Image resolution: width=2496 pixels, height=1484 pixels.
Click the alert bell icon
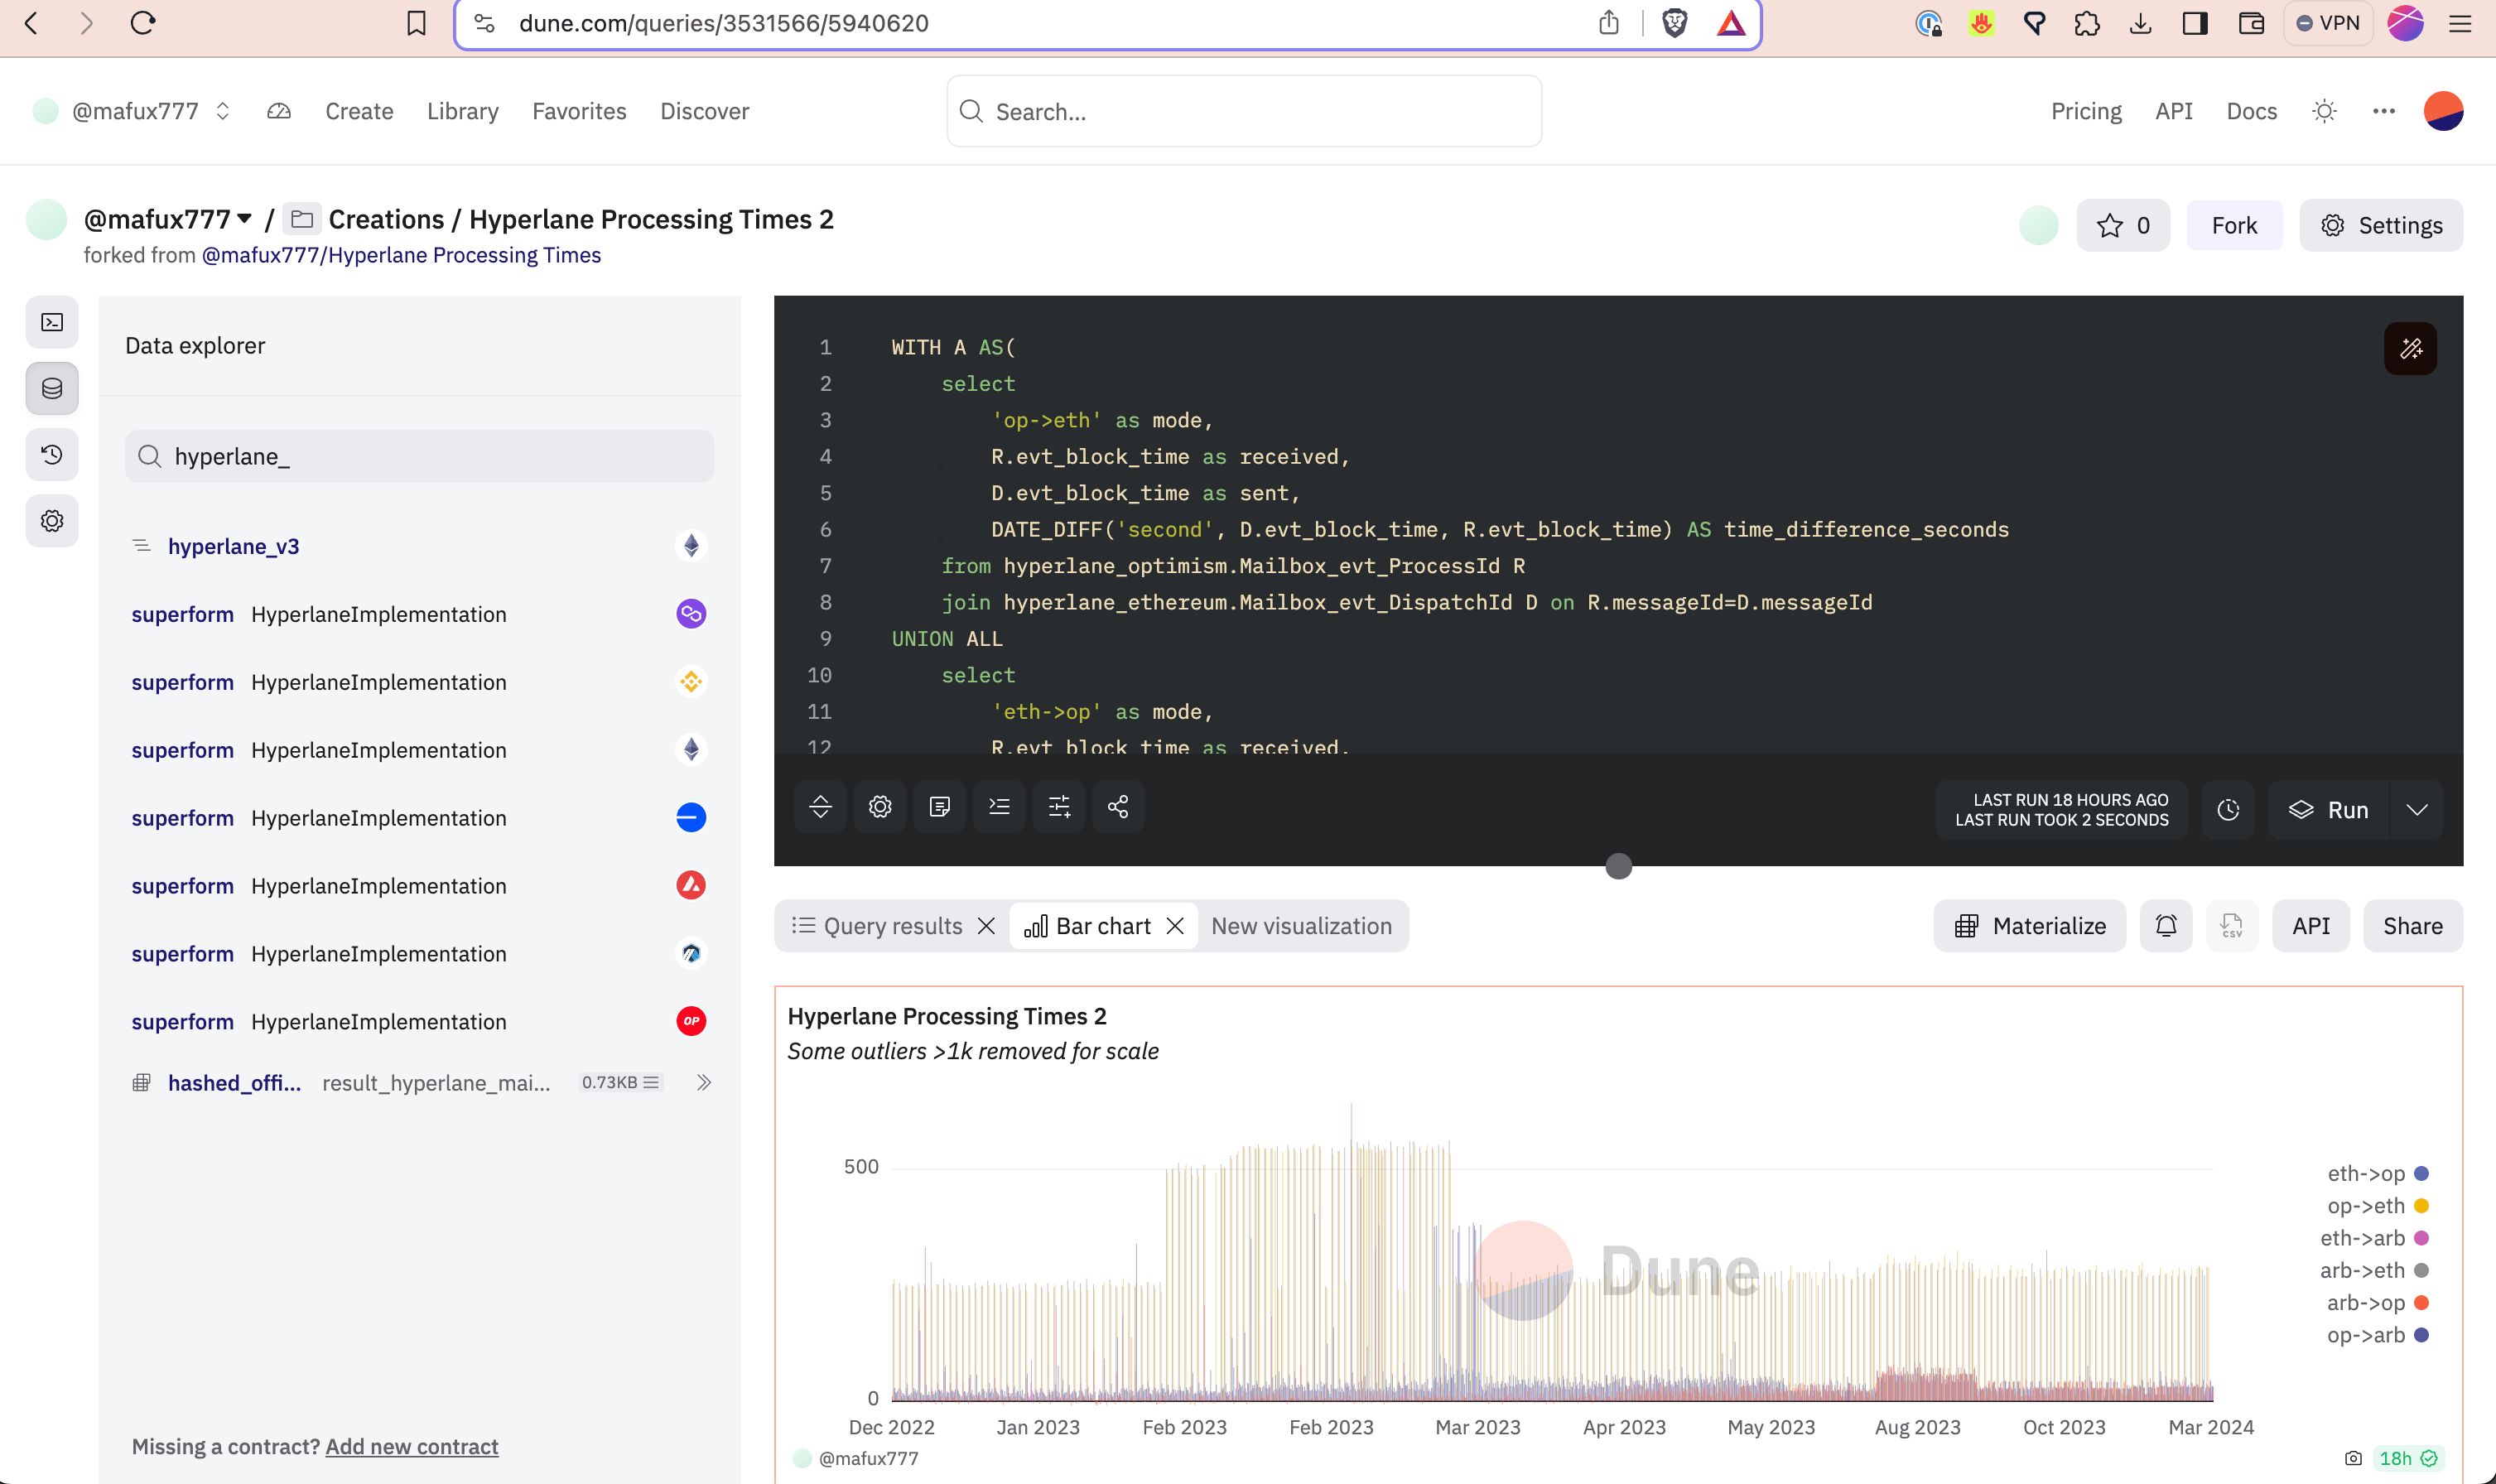[x=2166, y=926]
